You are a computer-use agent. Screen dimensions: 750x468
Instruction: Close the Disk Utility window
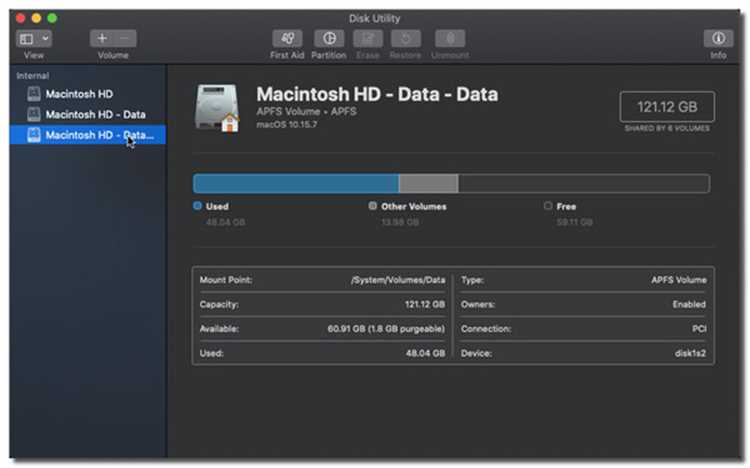[x=21, y=18]
